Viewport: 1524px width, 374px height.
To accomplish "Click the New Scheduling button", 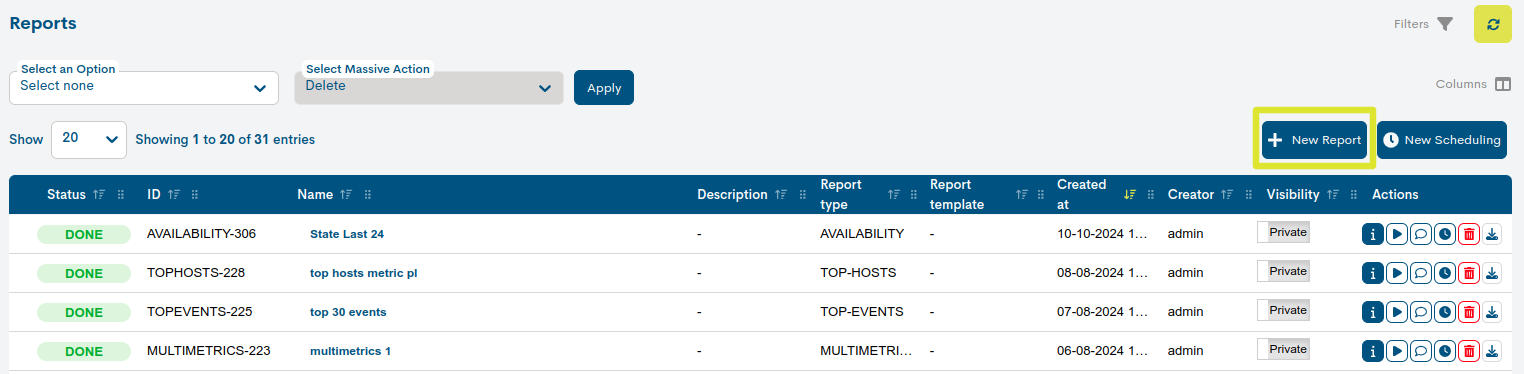I will coord(1442,140).
